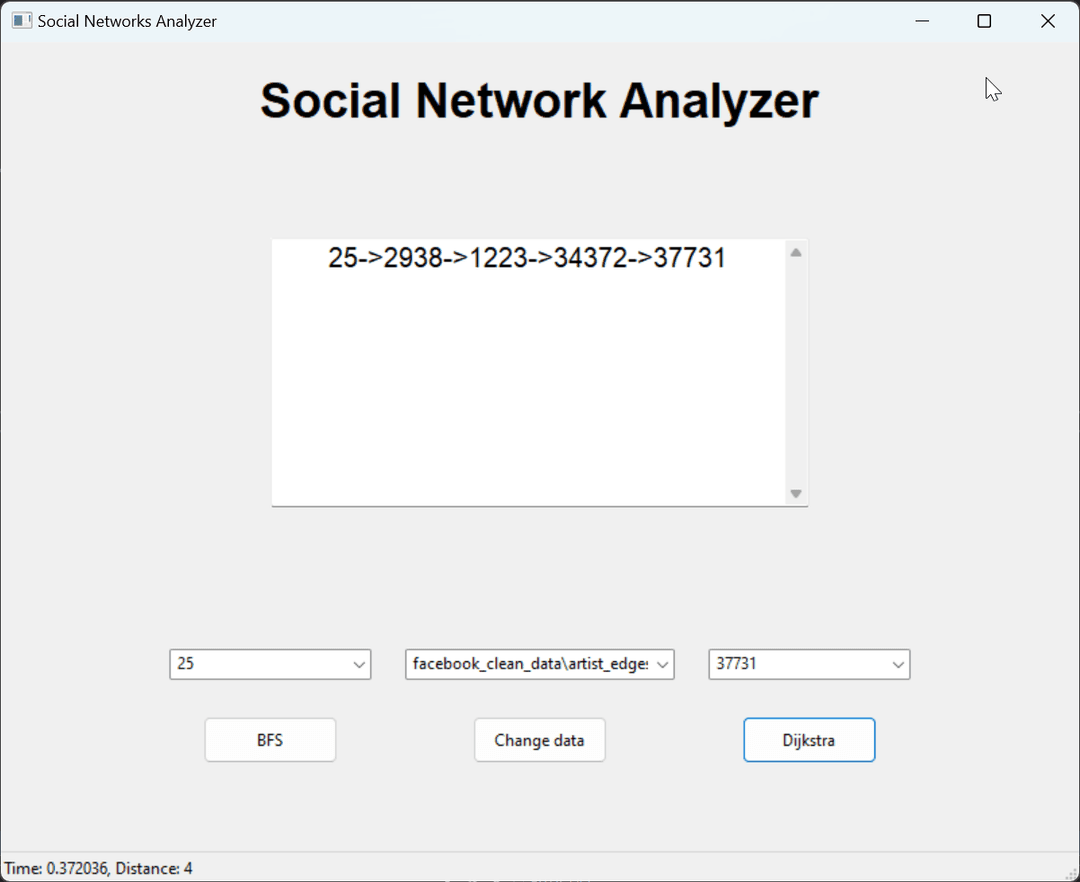Expand the source node combo box arrow

(x=359, y=664)
